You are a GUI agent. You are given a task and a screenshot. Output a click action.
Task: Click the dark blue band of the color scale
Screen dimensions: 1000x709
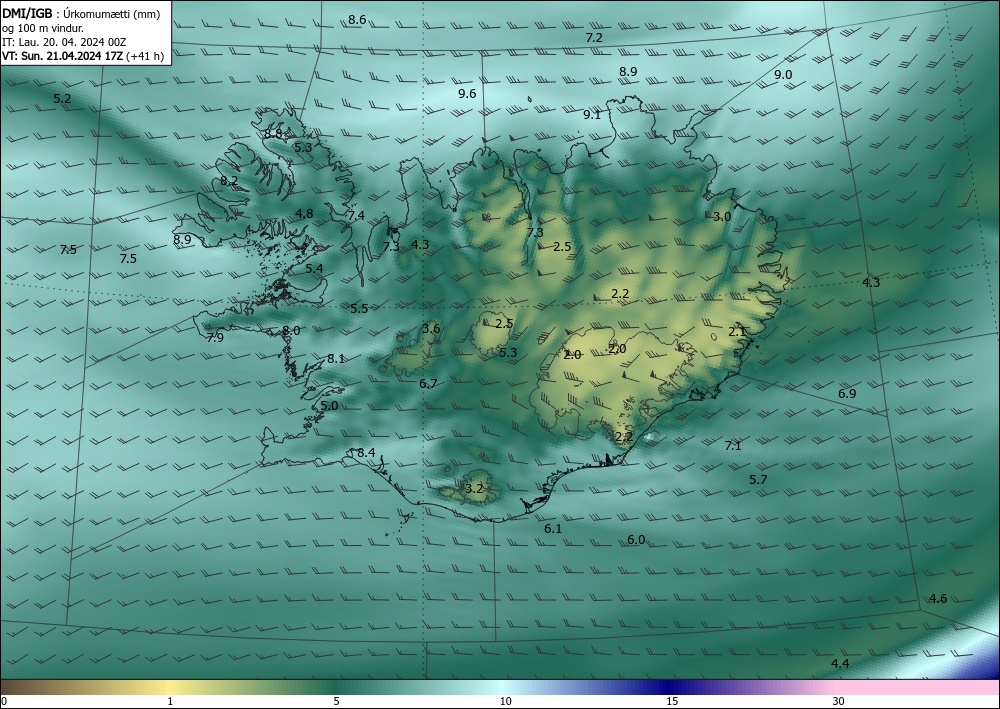point(670,687)
